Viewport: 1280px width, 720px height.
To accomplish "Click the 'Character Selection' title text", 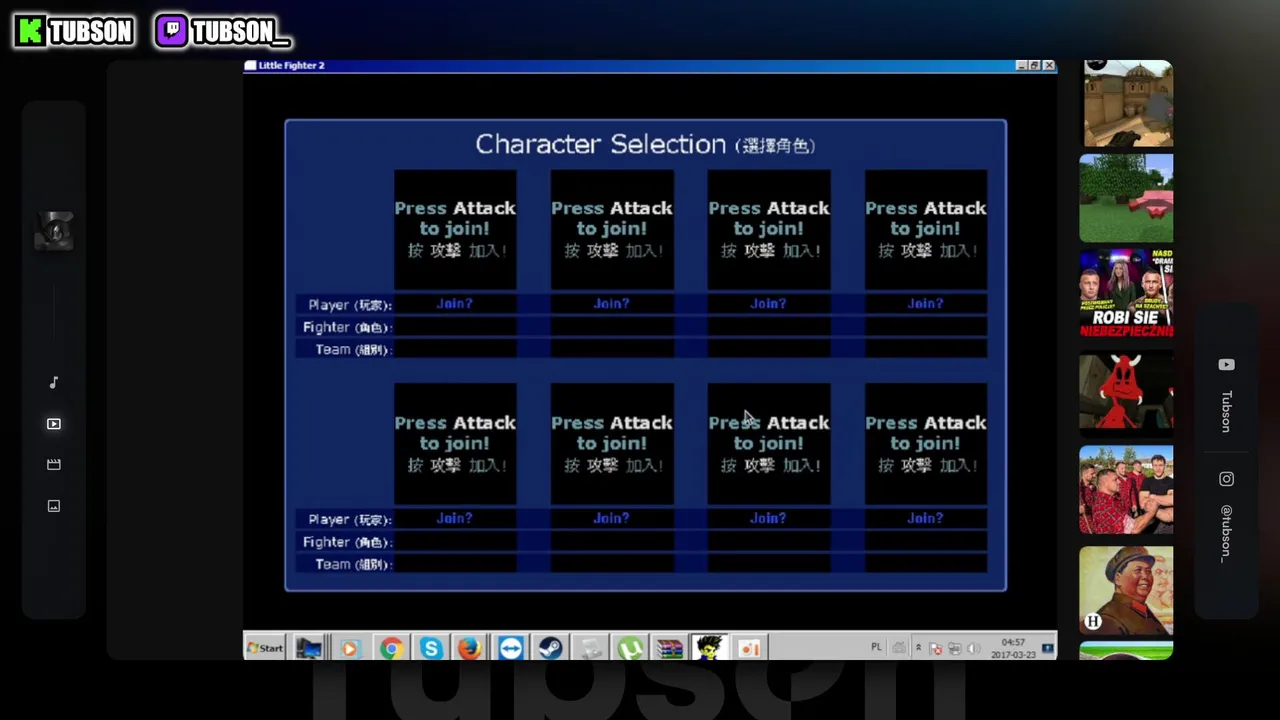I will (x=600, y=145).
